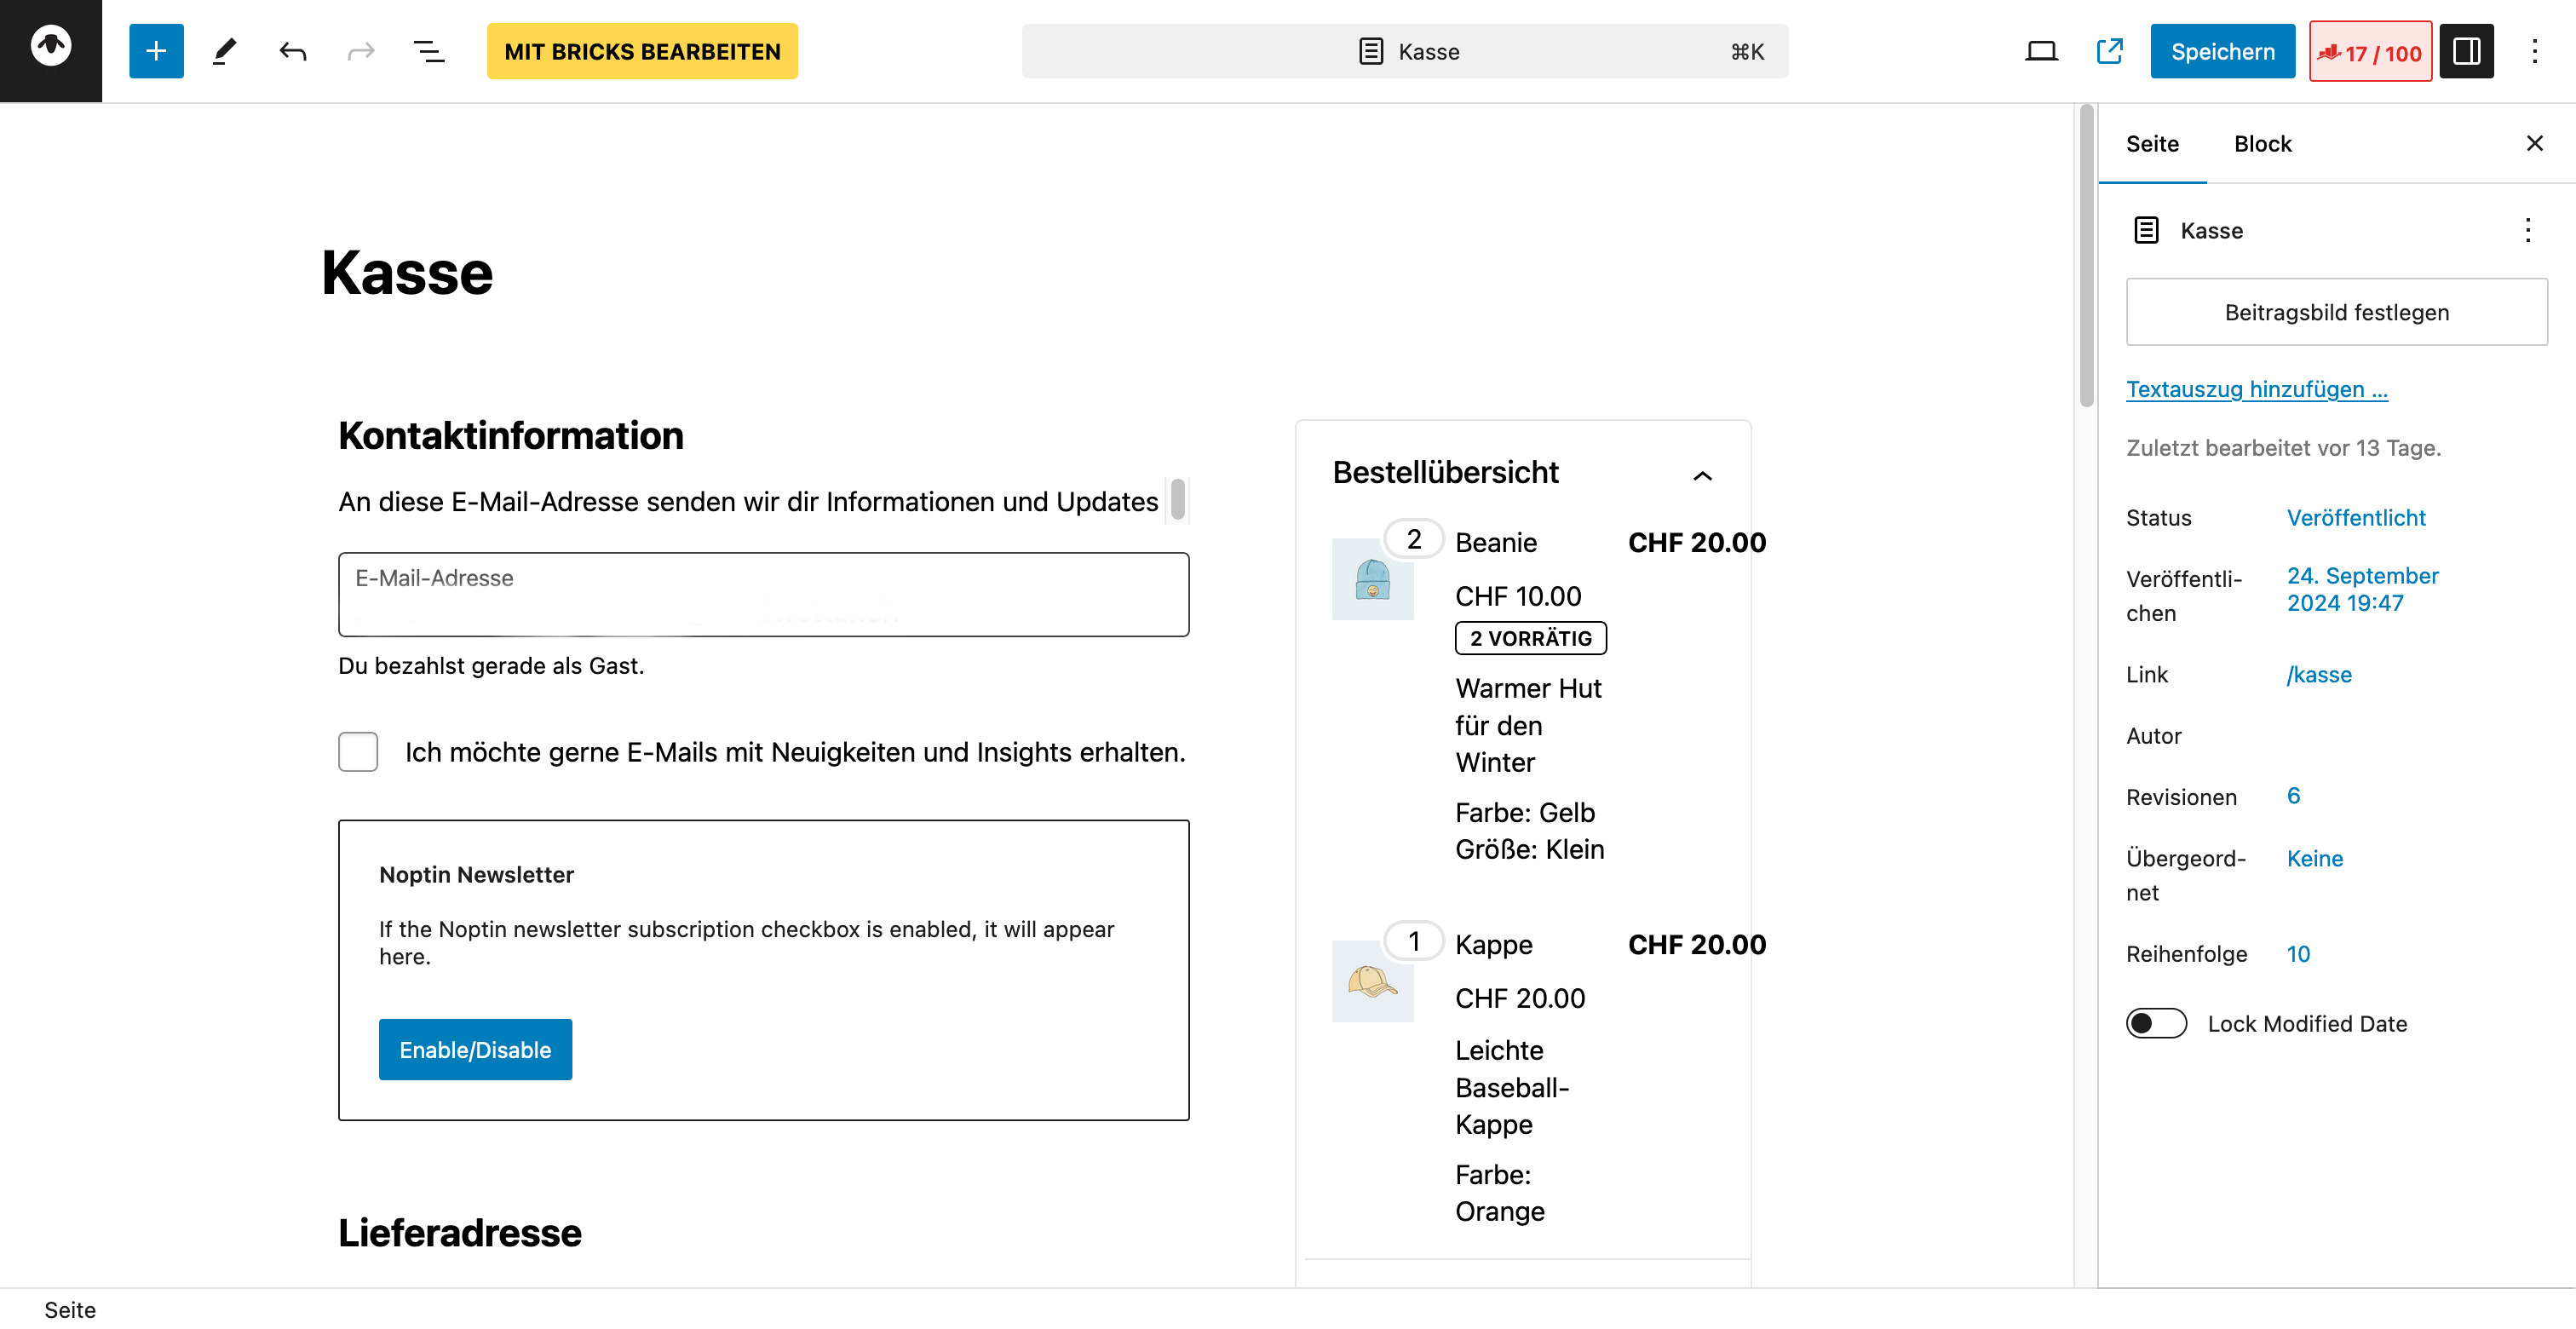Switch to the Block tab
This screenshot has width=2576, height=1329.
pyautogui.click(x=2262, y=144)
